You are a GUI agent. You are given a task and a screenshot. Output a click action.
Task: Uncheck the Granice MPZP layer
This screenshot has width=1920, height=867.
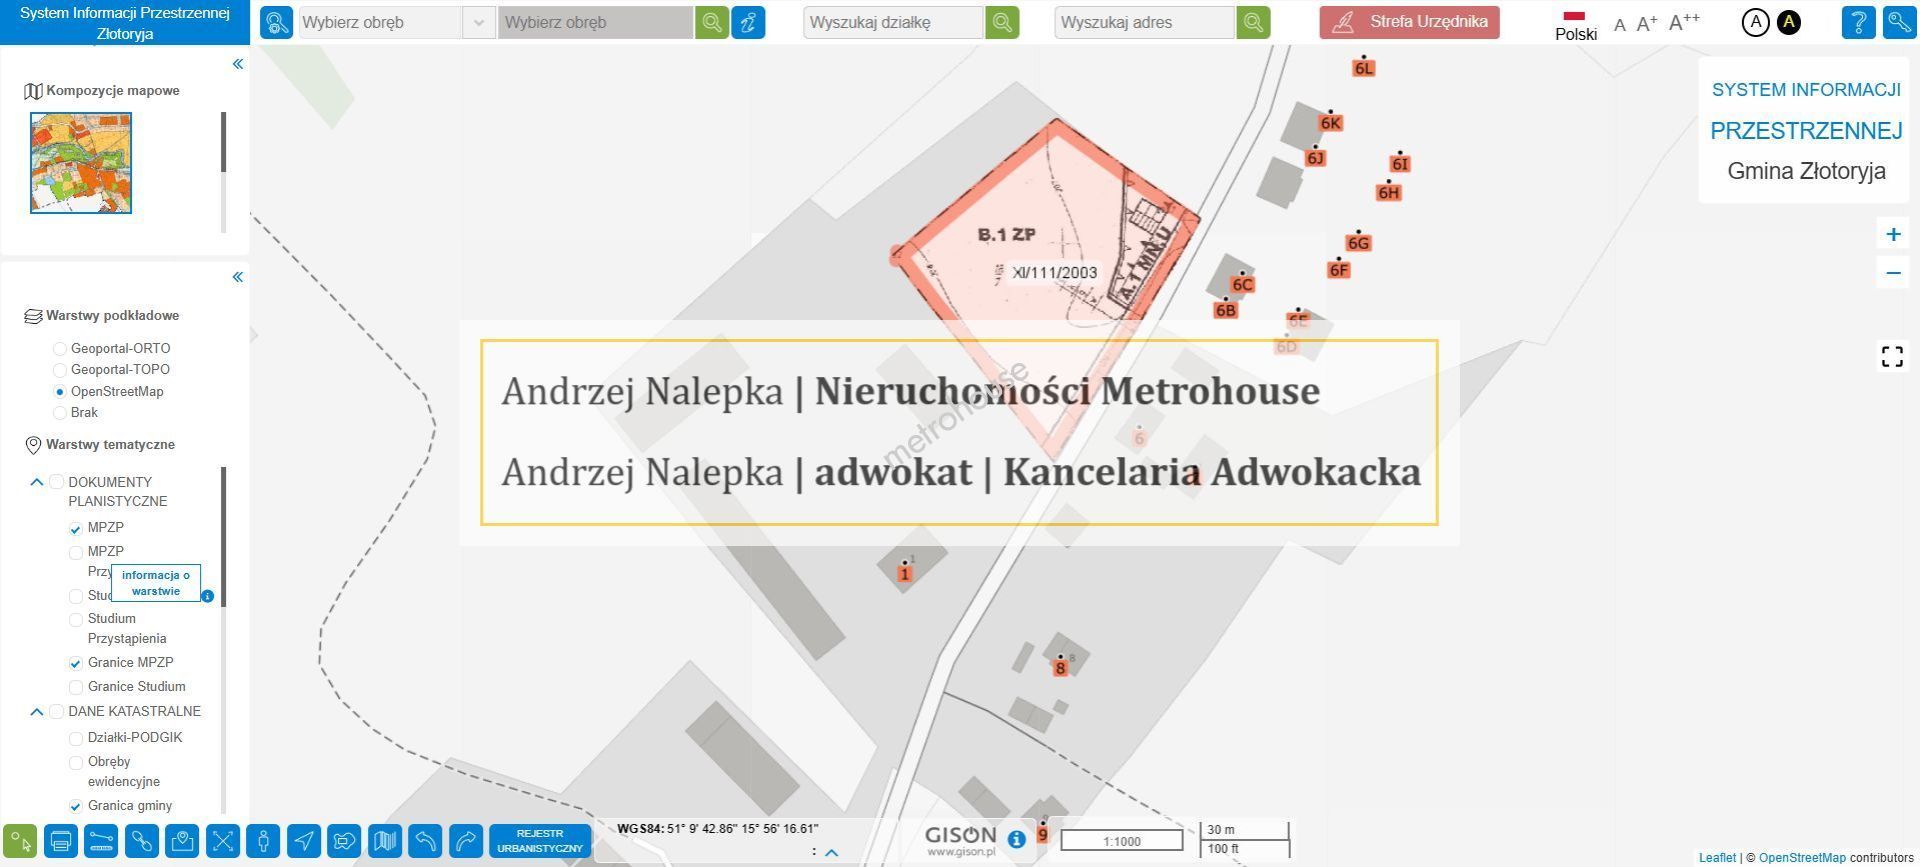tap(76, 663)
